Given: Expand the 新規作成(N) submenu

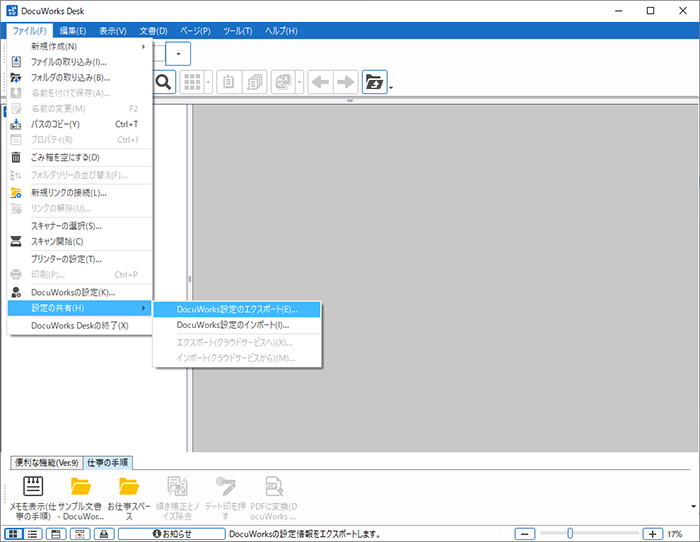Looking at the screenshot, I should tap(80, 46).
